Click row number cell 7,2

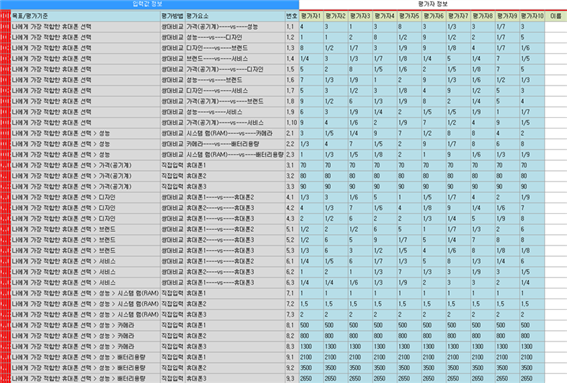pos(292,304)
